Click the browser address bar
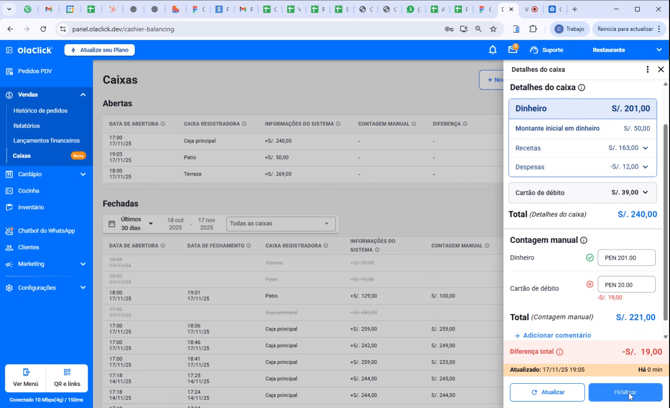The height and width of the screenshot is (408, 670). (256, 29)
